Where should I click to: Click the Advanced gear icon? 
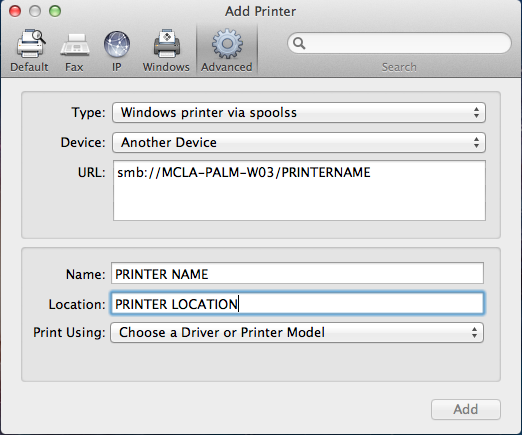pos(227,44)
